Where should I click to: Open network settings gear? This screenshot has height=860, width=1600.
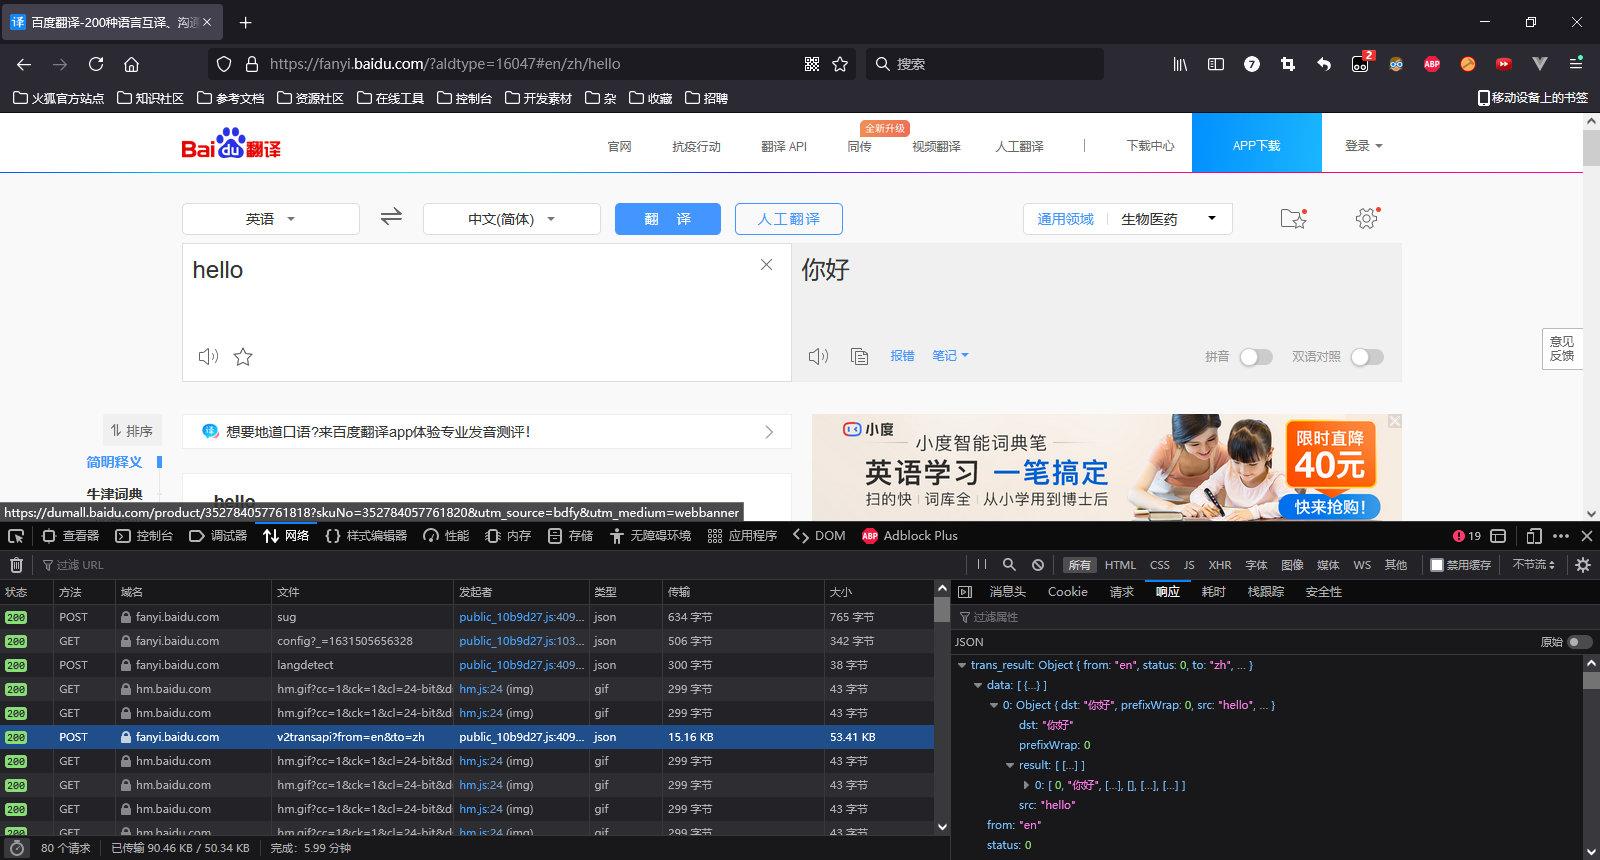point(1583,565)
